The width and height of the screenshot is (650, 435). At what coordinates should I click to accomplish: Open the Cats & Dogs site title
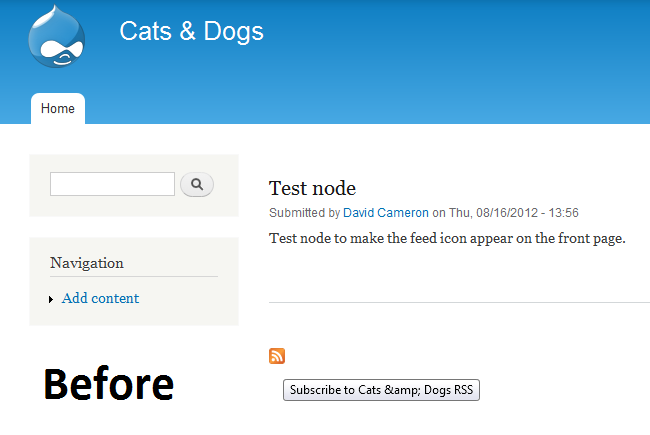192,32
